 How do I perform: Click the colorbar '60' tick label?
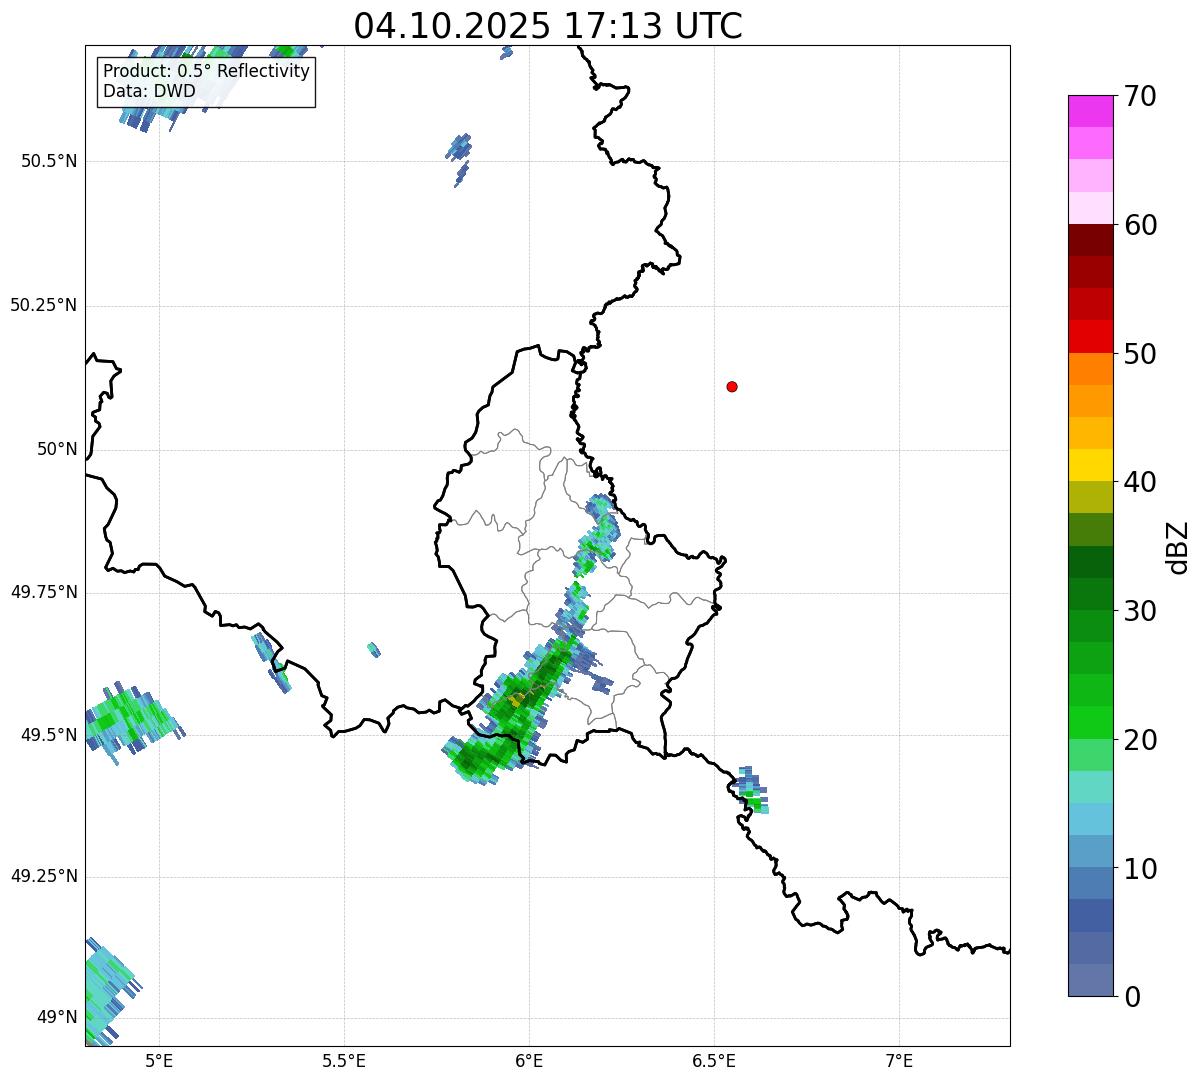1140,225
